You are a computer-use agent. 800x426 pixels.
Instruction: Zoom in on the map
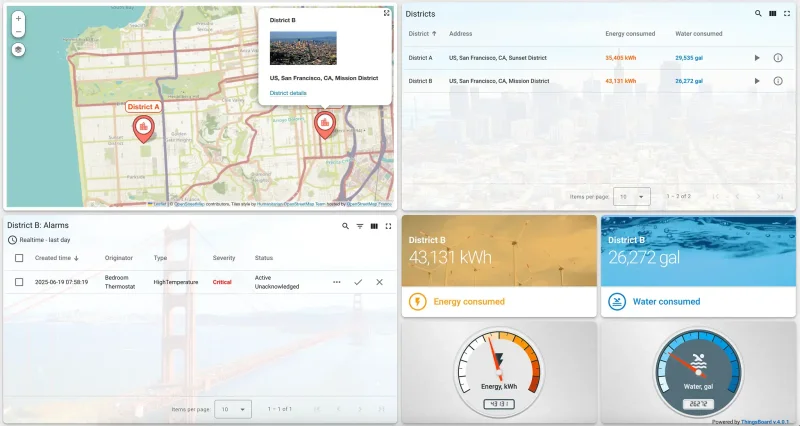18,18
